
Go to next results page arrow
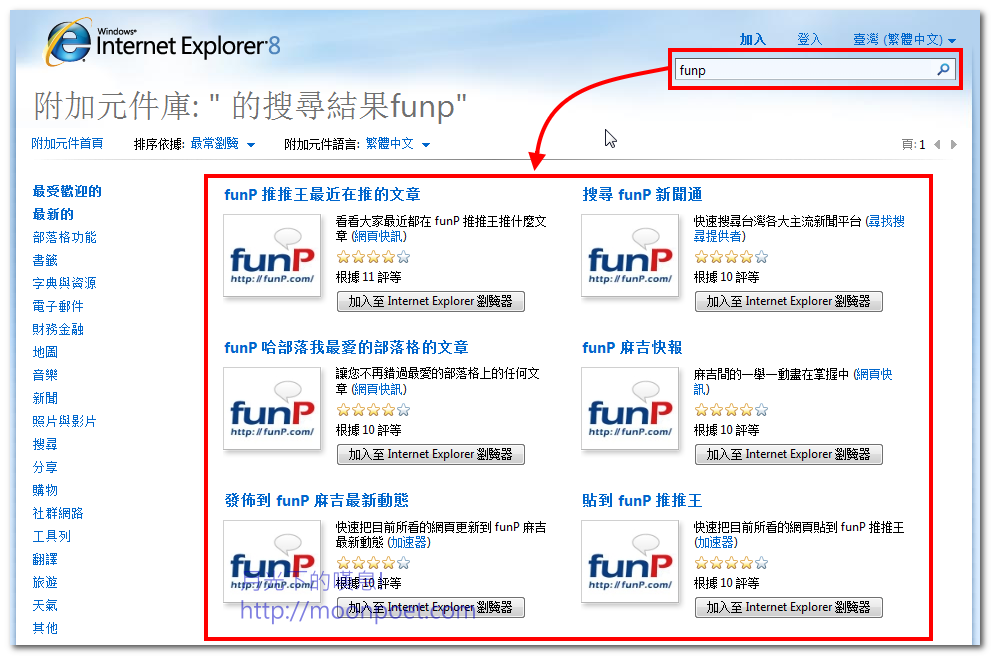point(954,145)
